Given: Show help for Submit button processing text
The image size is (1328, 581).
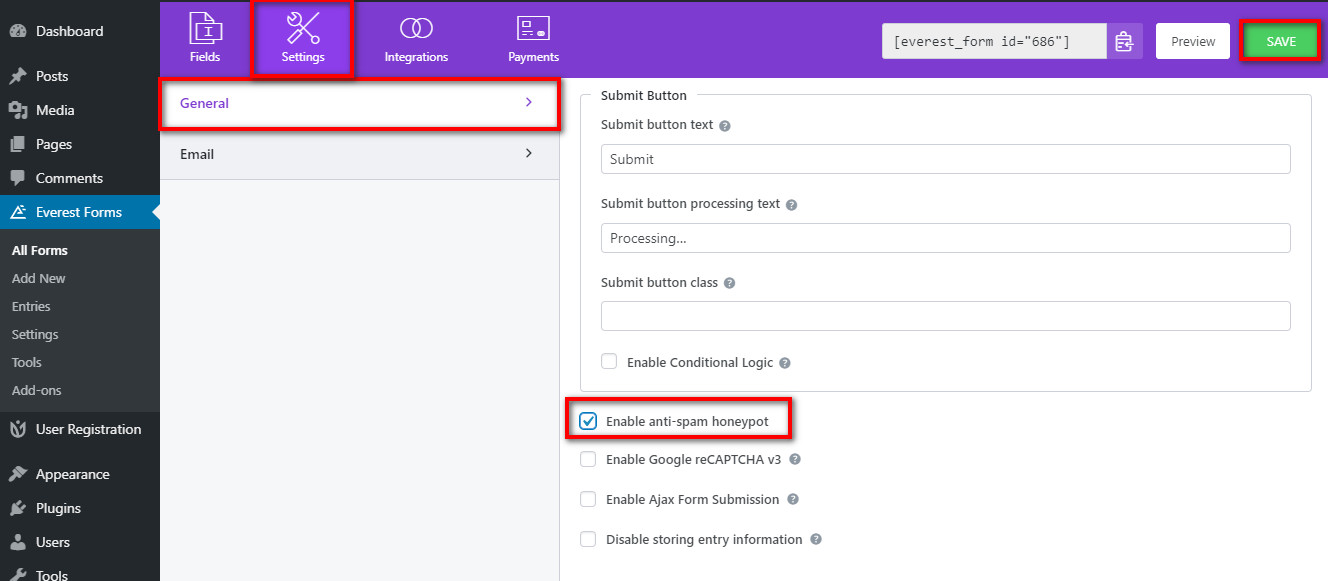Looking at the screenshot, I should tap(791, 205).
